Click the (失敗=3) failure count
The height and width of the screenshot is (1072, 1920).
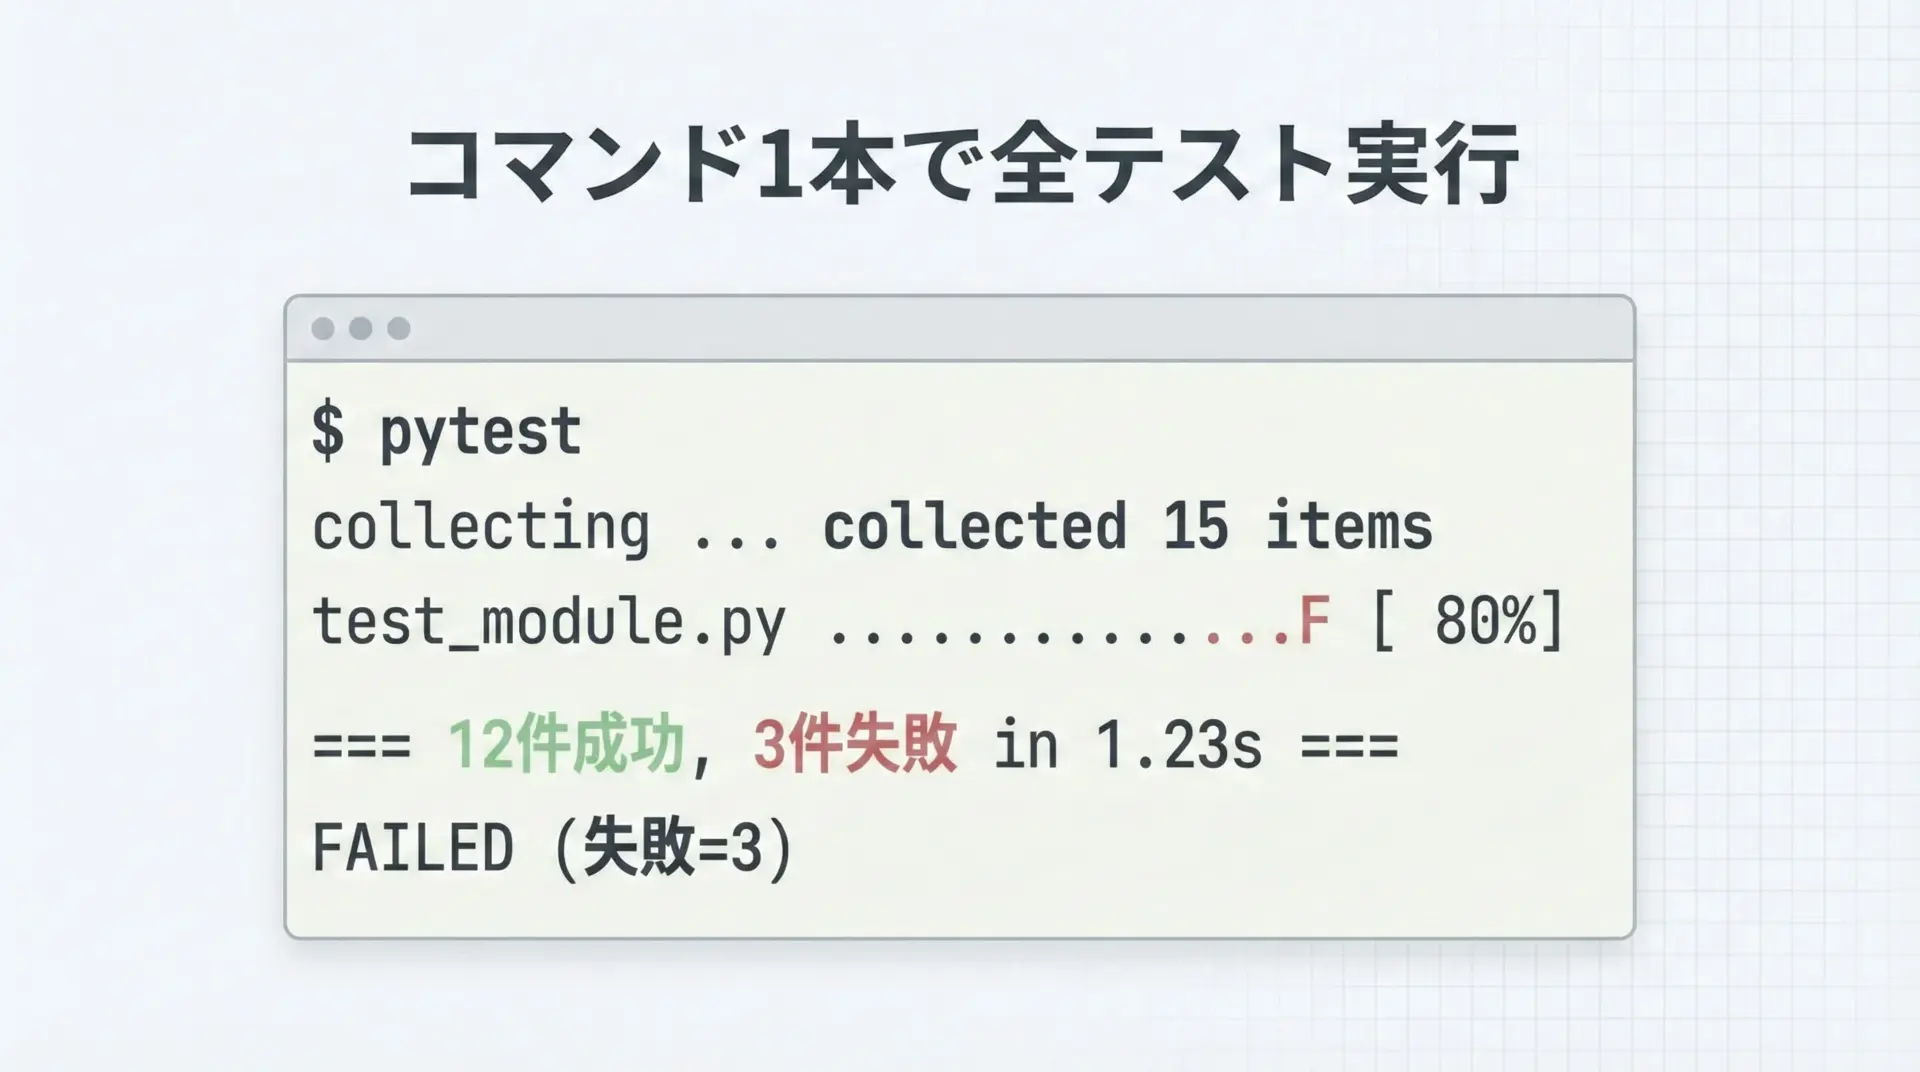point(674,848)
